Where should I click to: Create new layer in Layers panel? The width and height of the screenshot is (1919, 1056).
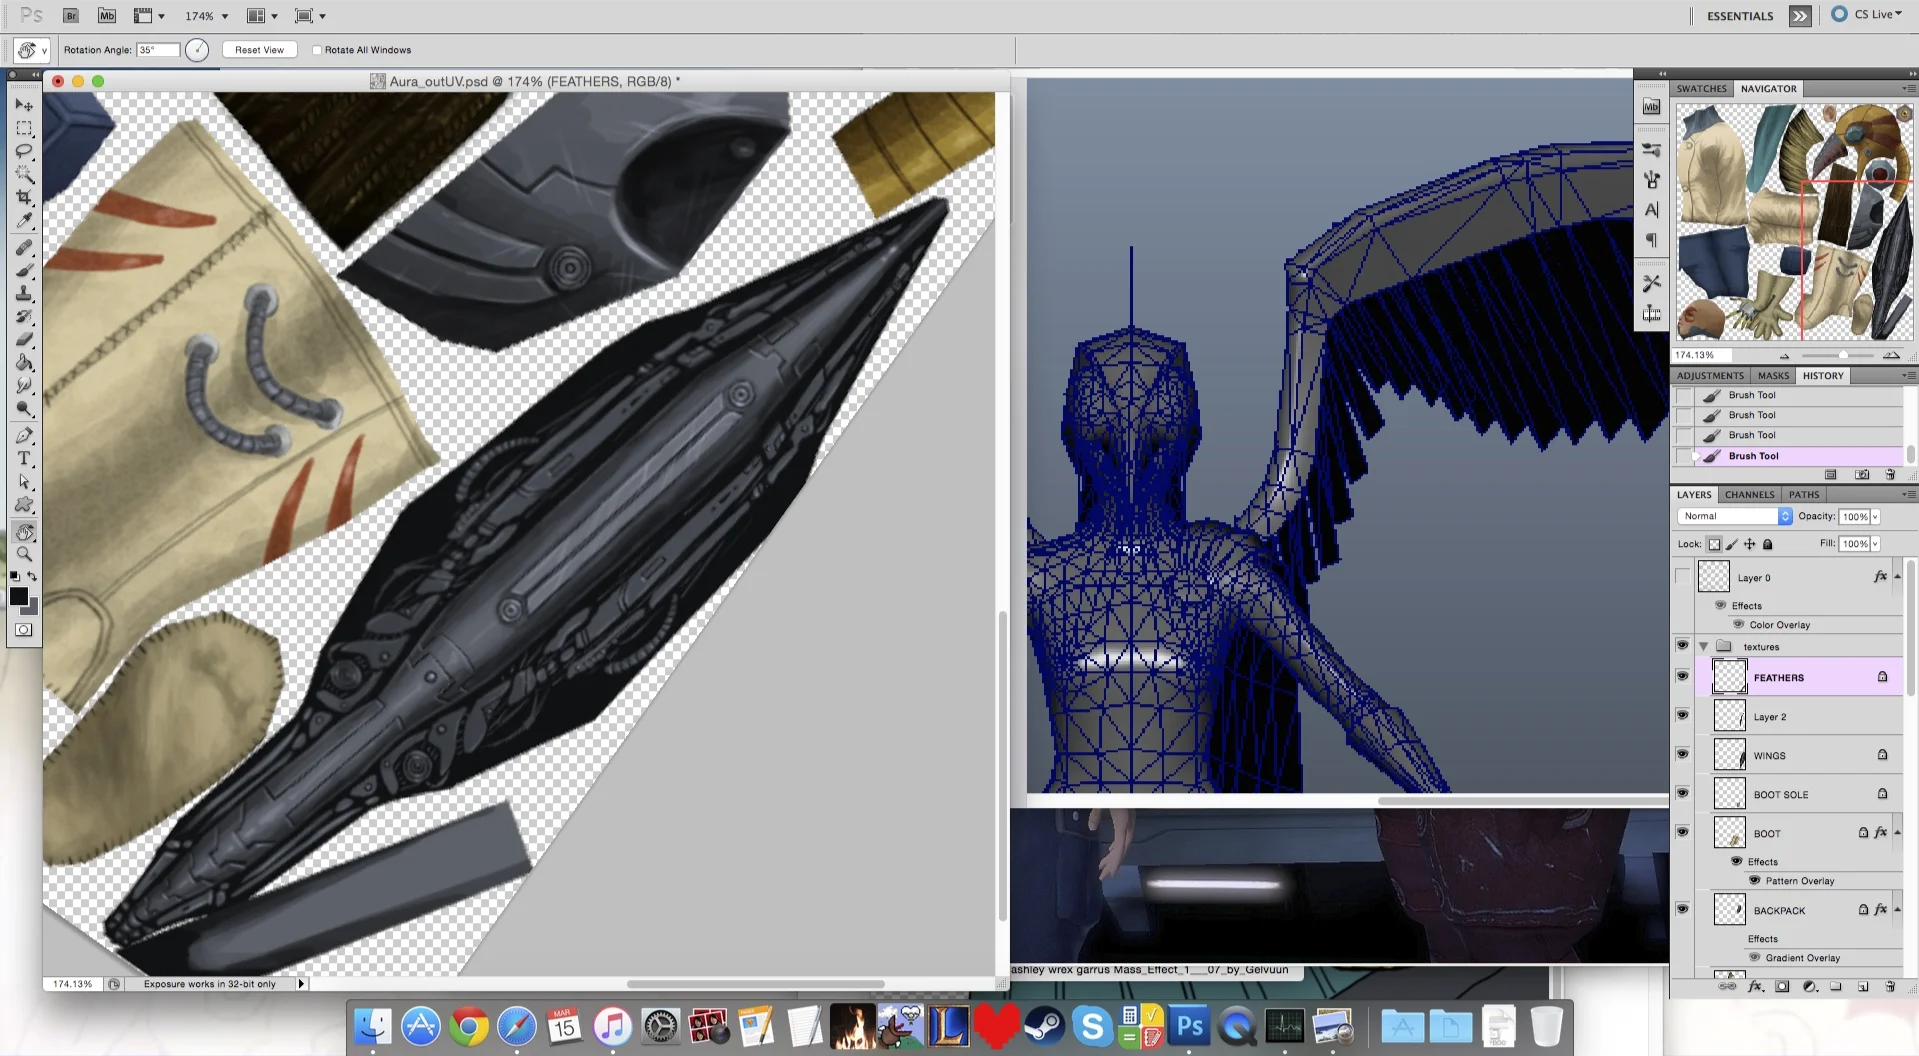click(1863, 986)
